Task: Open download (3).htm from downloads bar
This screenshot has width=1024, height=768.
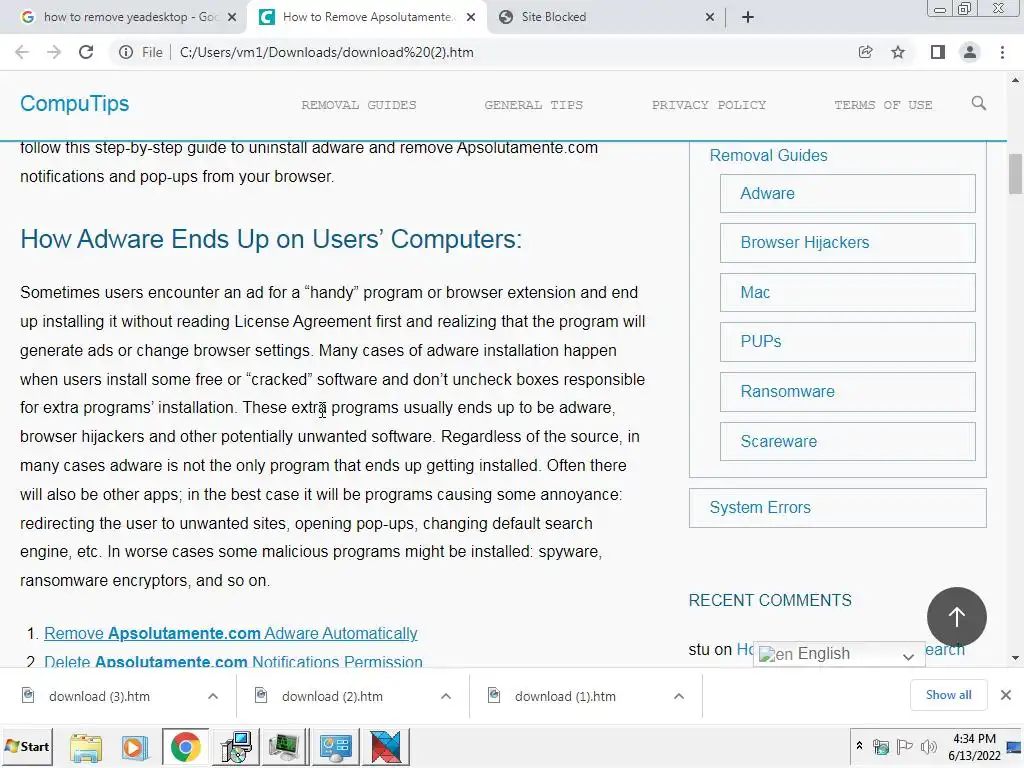Action: [x=98, y=696]
